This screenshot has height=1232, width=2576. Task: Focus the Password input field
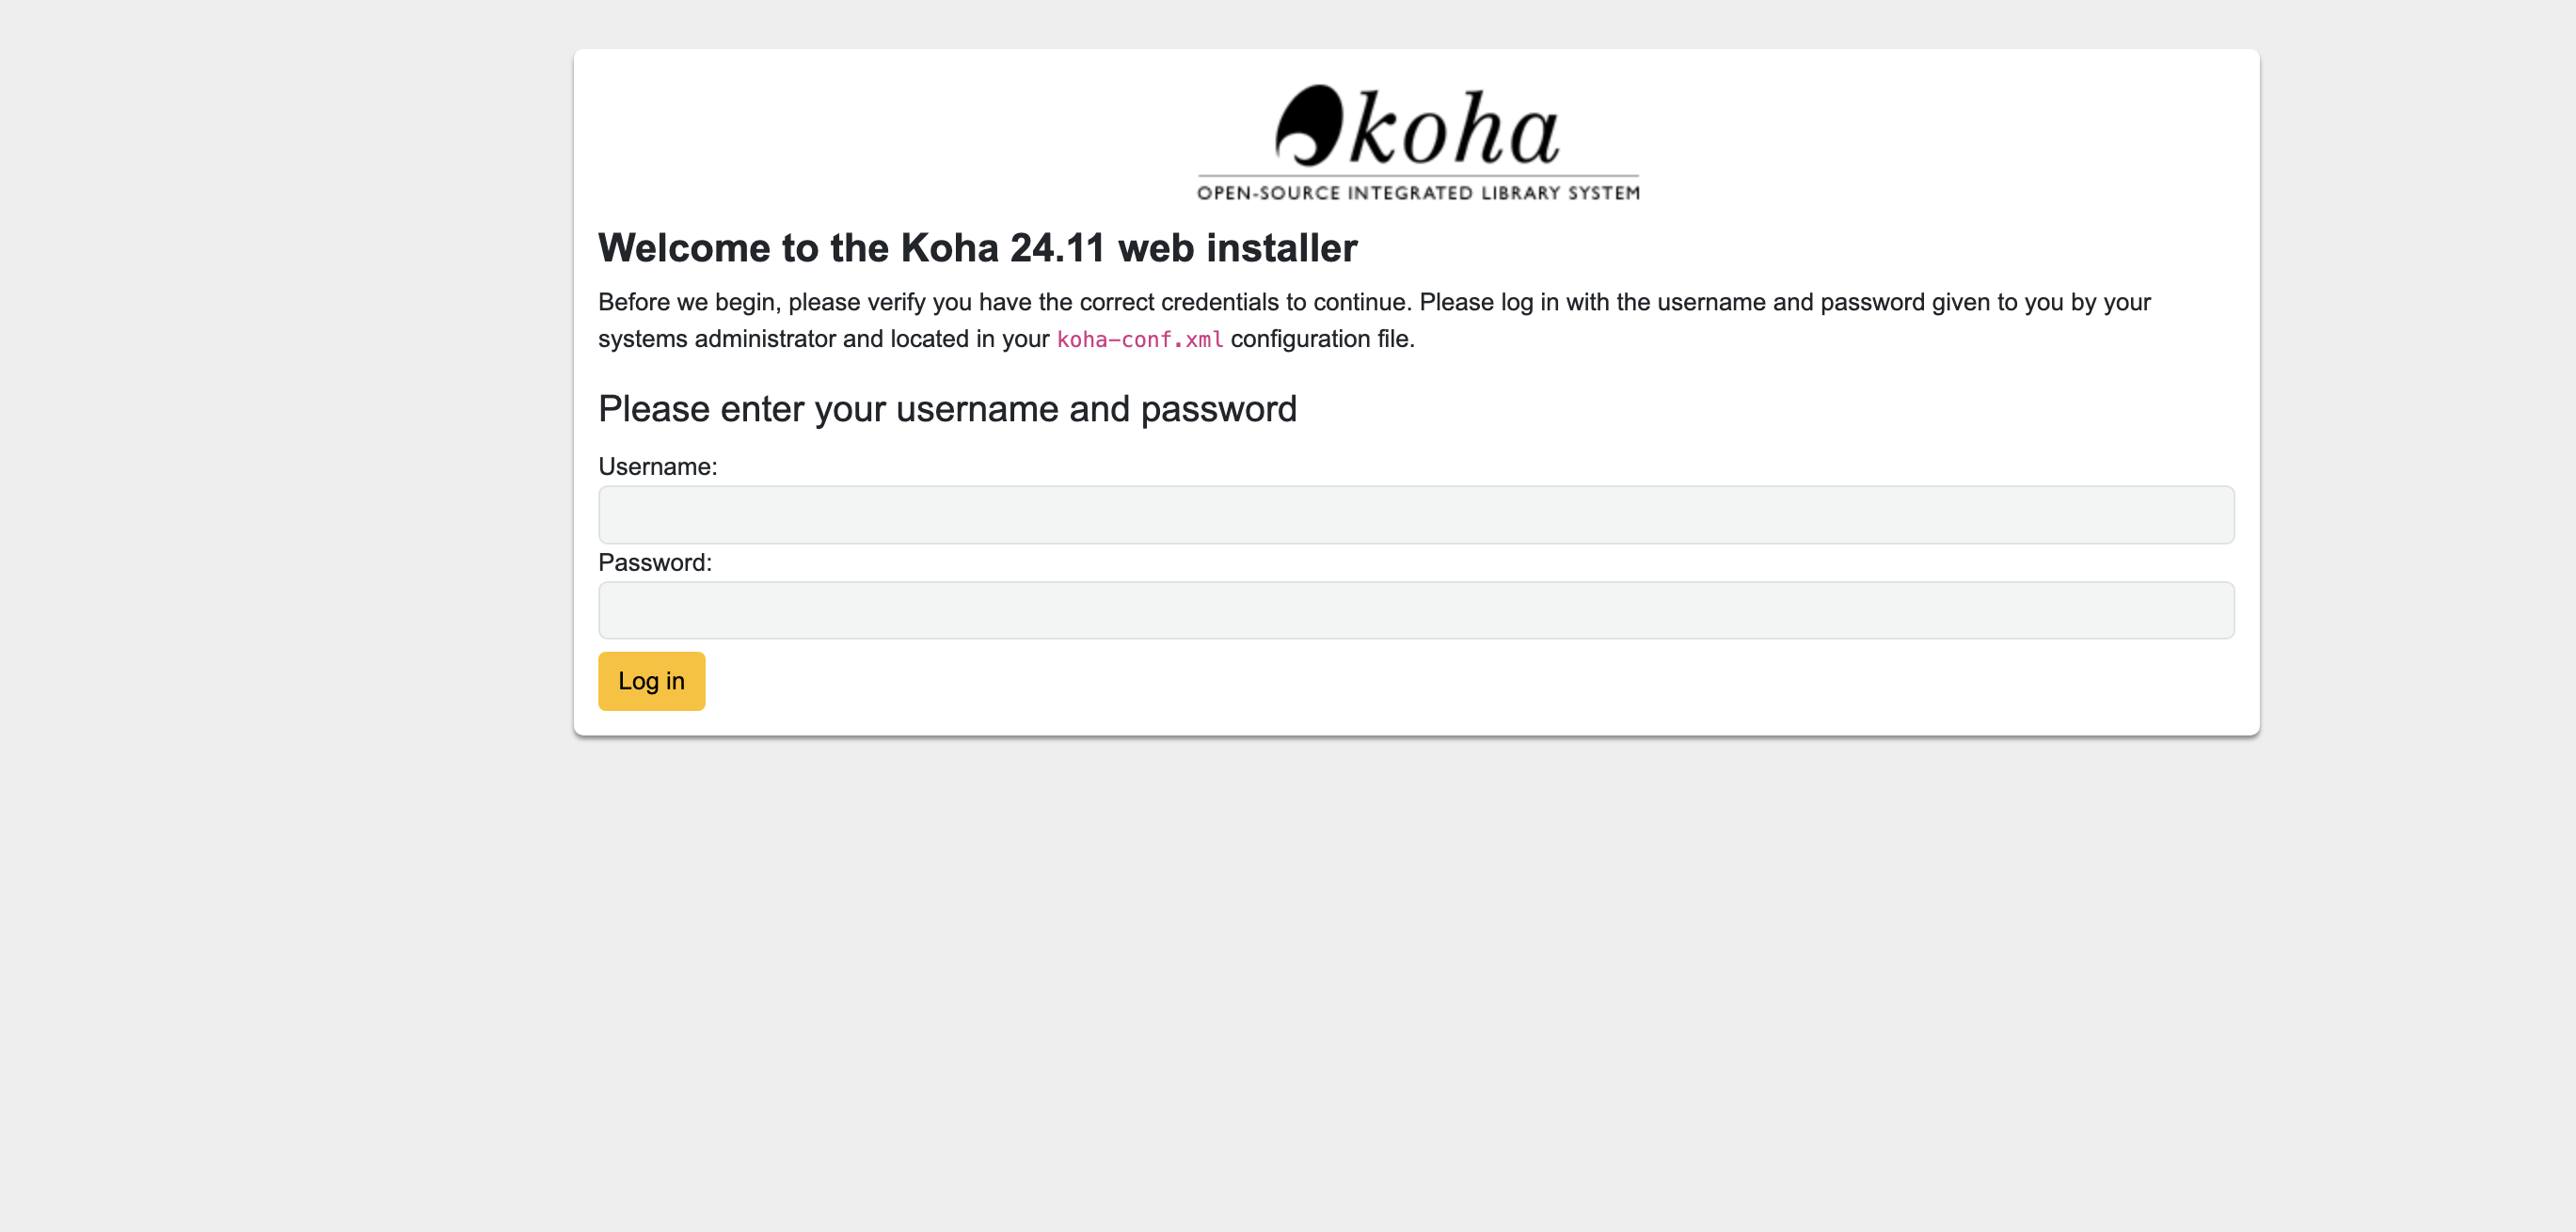pos(1416,610)
